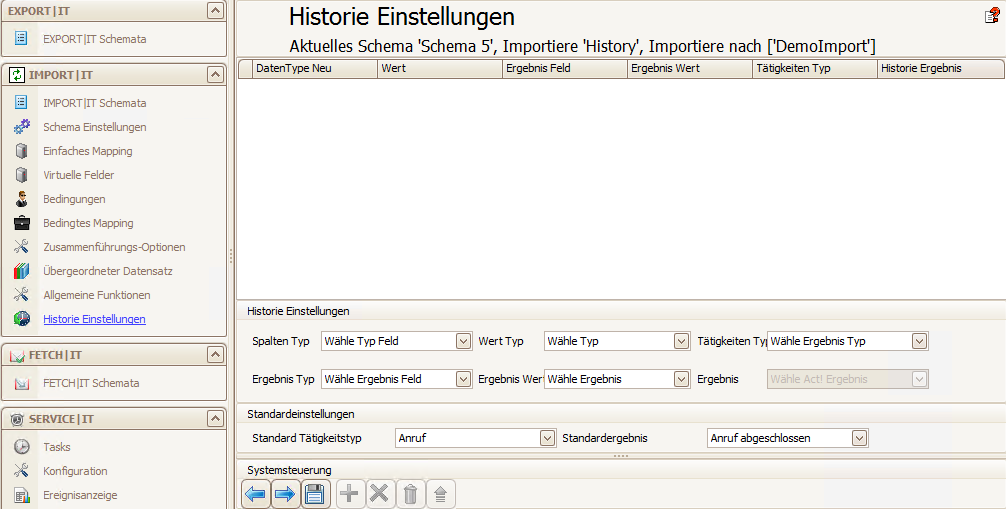Click the save diskette button
The image size is (1006, 509).
click(315, 494)
